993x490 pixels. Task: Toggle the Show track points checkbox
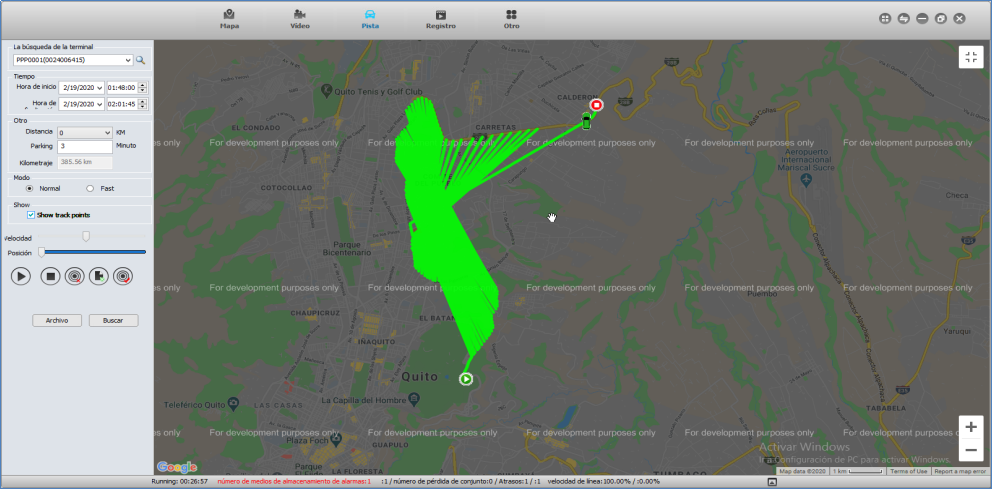click(x=31, y=215)
